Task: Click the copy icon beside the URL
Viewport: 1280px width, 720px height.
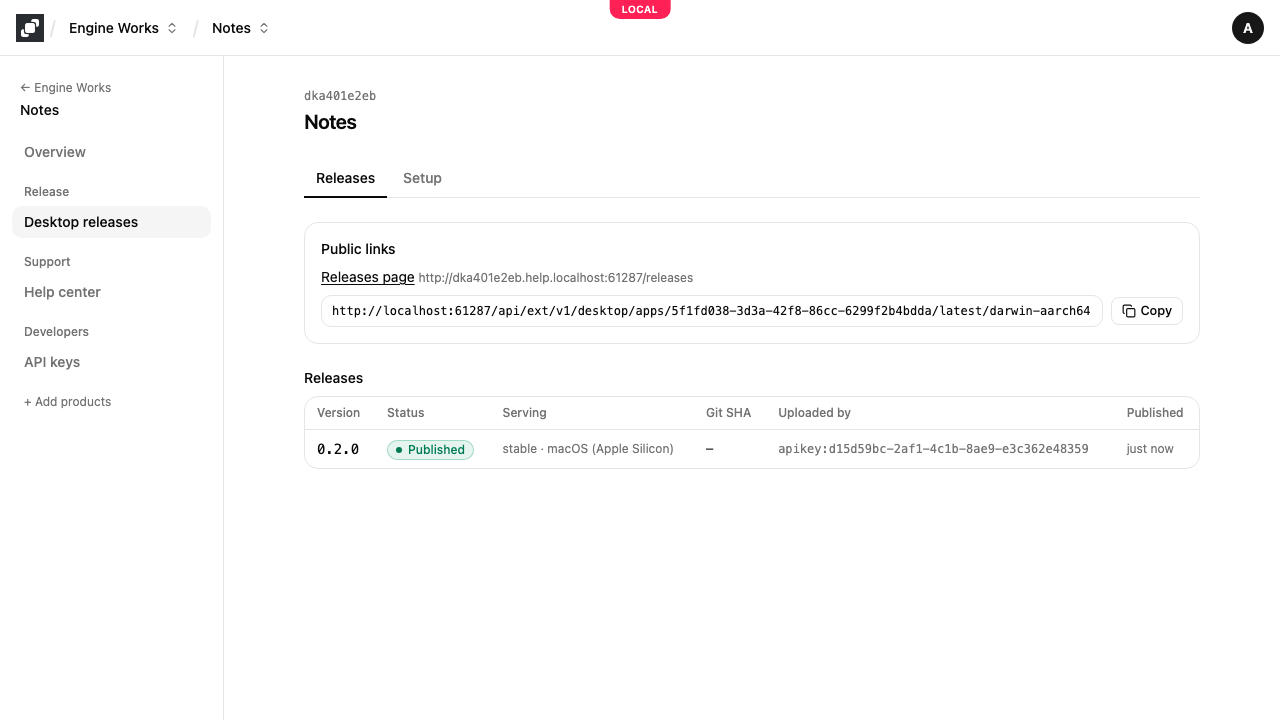Action: 1129,311
